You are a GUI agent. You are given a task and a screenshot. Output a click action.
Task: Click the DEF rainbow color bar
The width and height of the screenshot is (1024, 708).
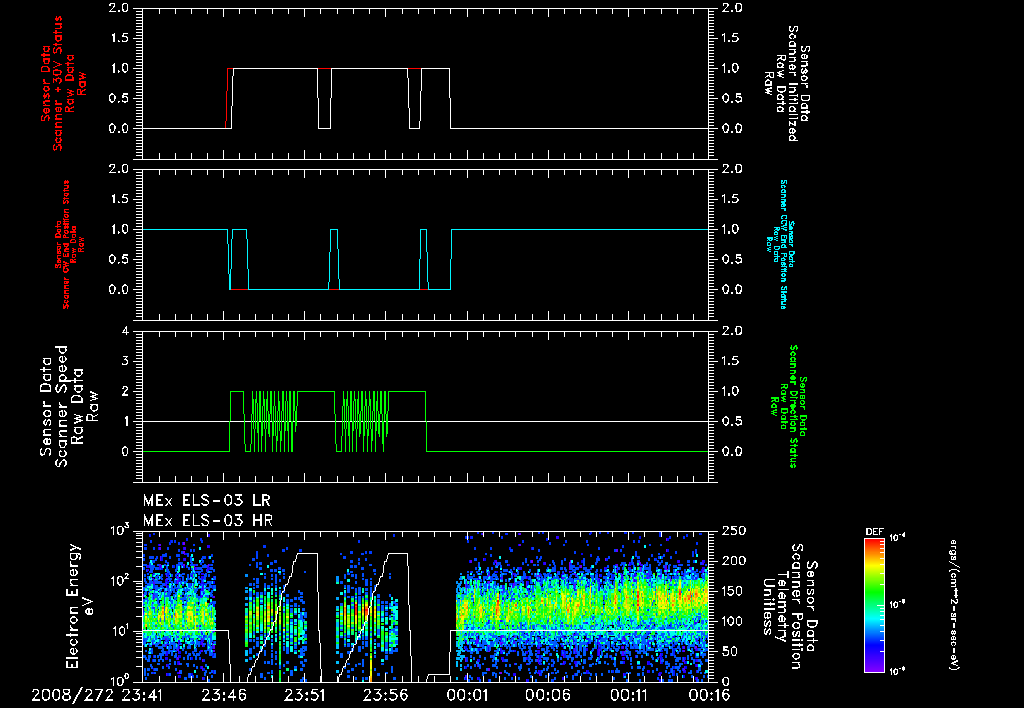(x=874, y=604)
